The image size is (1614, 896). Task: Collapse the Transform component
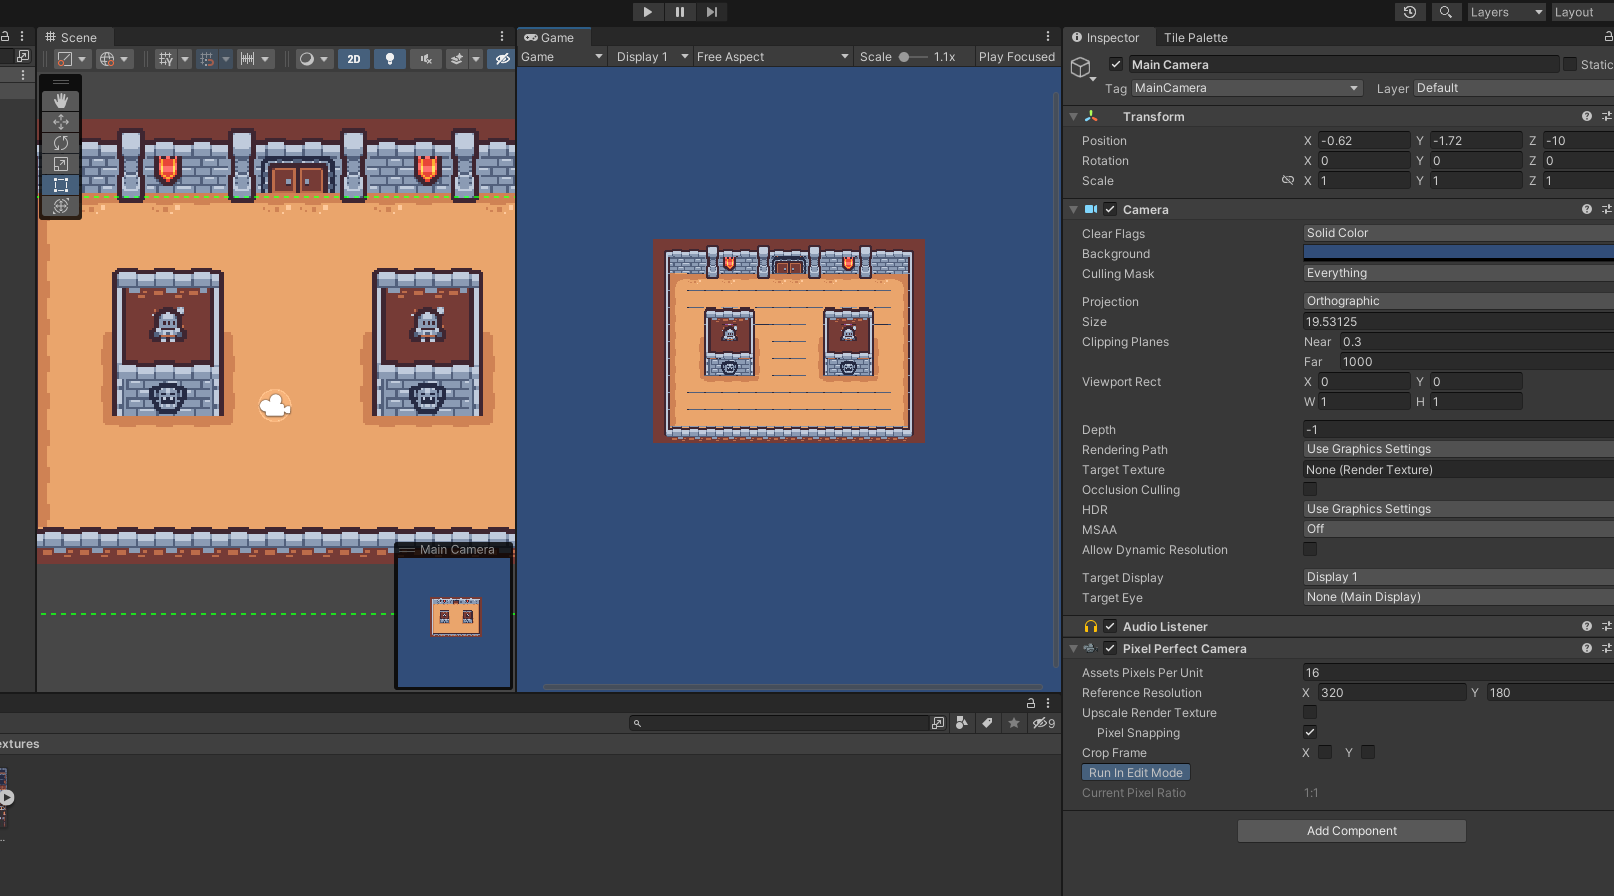1074,117
